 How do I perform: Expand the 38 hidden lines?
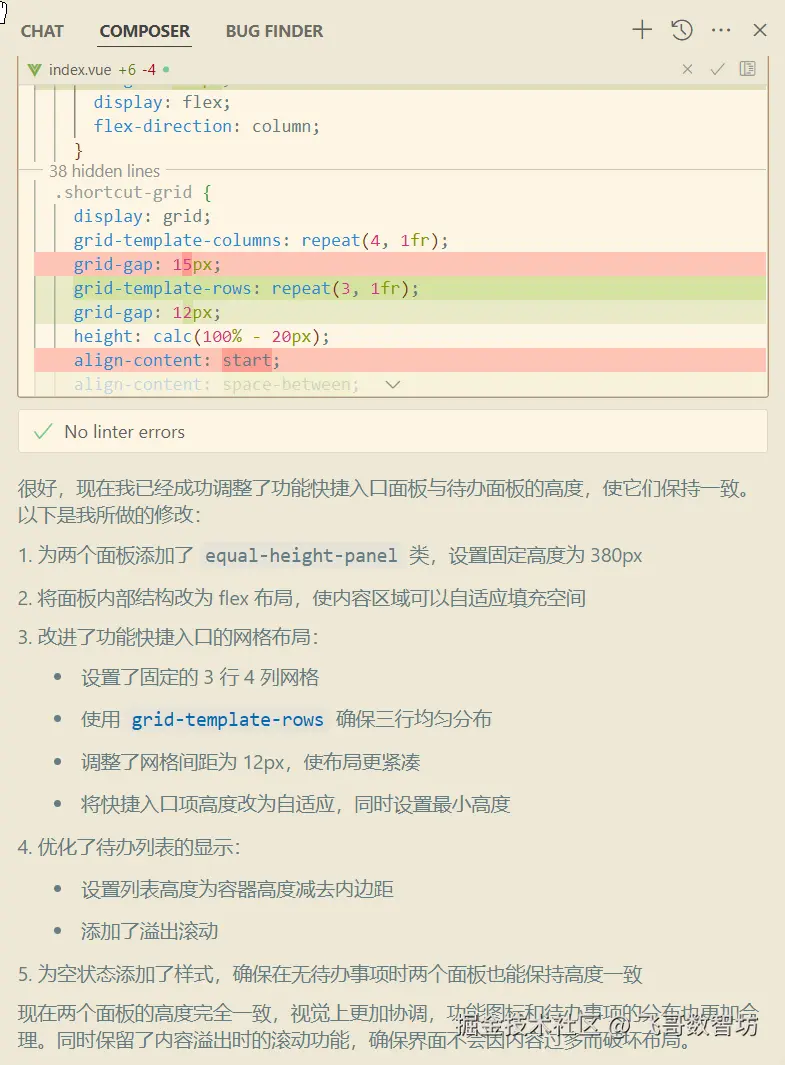(x=105, y=170)
